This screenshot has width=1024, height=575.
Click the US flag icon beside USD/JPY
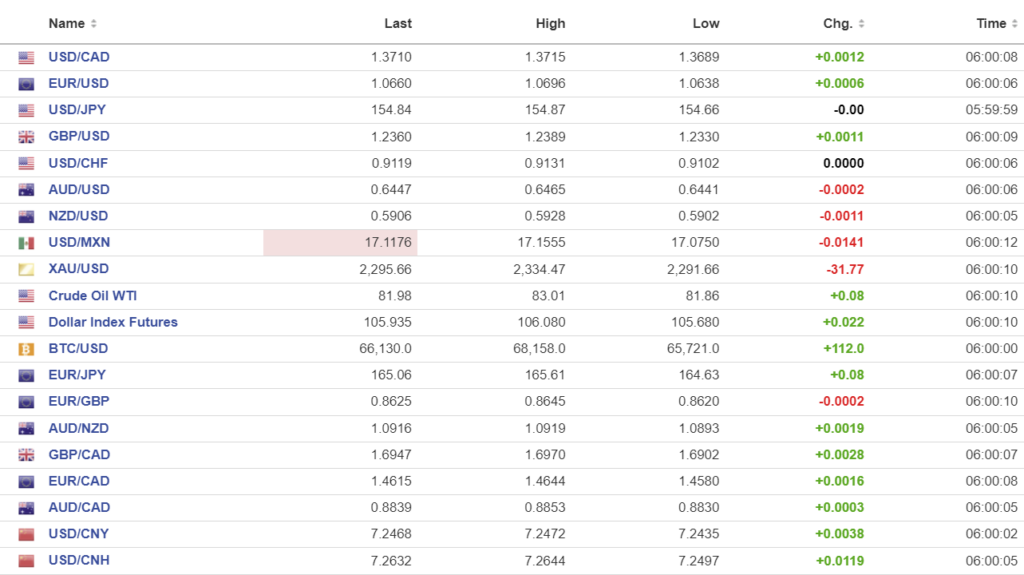[26, 110]
